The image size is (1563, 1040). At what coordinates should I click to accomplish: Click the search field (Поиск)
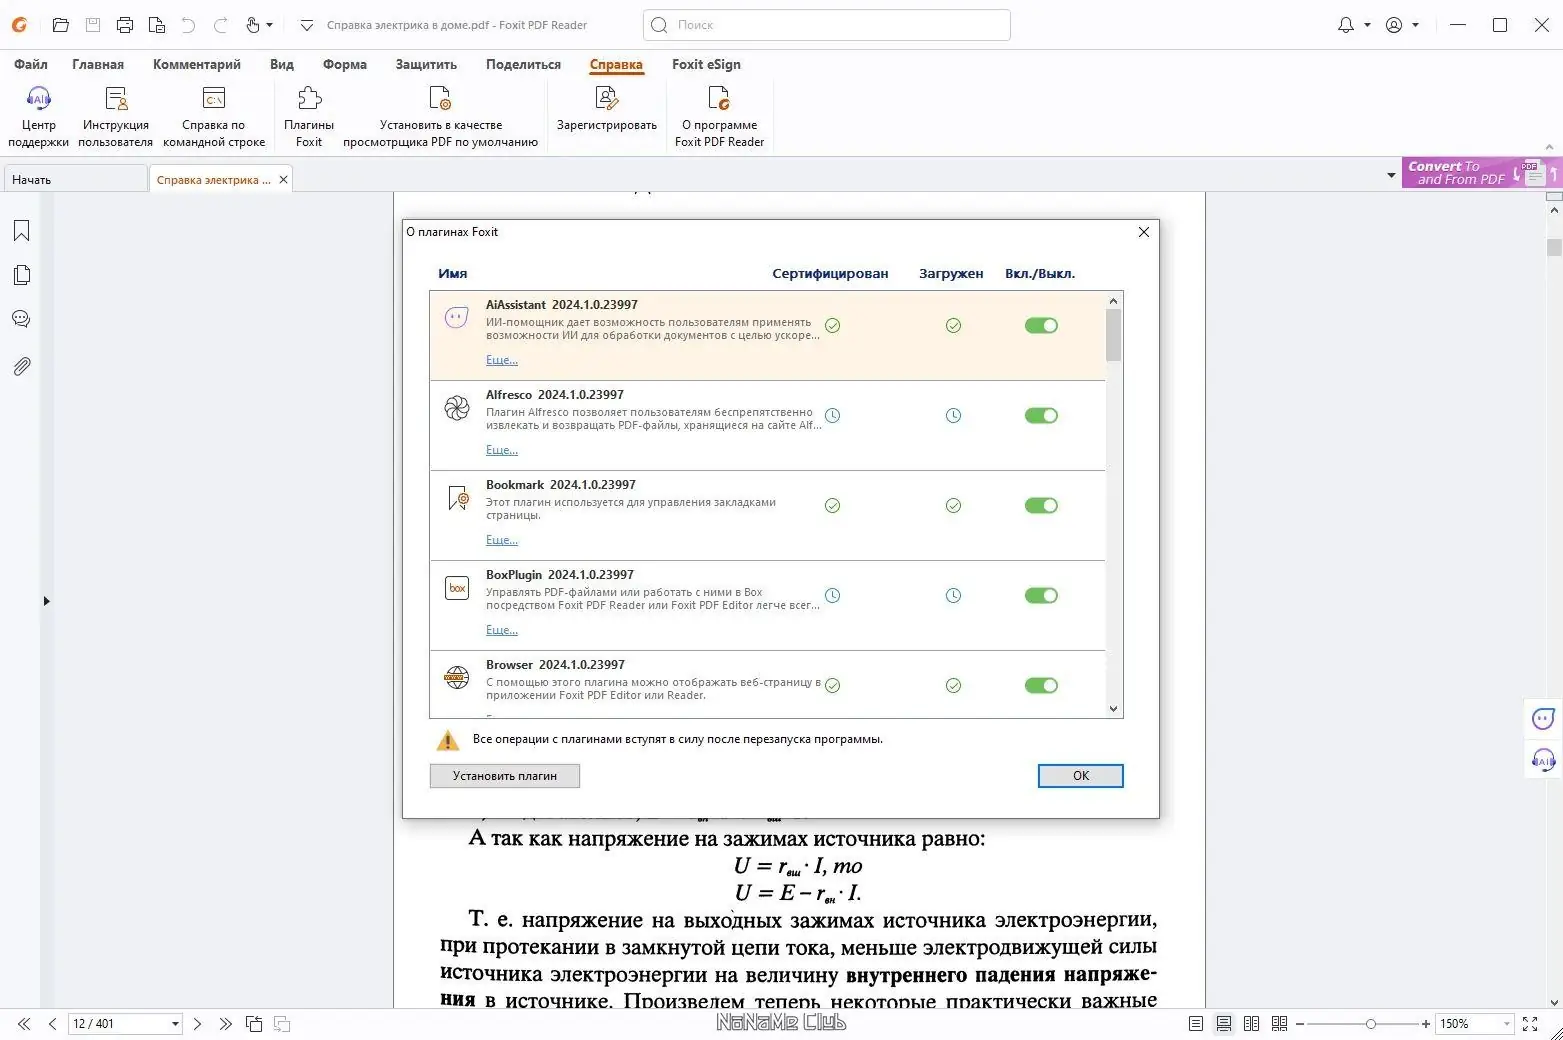click(827, 25)
